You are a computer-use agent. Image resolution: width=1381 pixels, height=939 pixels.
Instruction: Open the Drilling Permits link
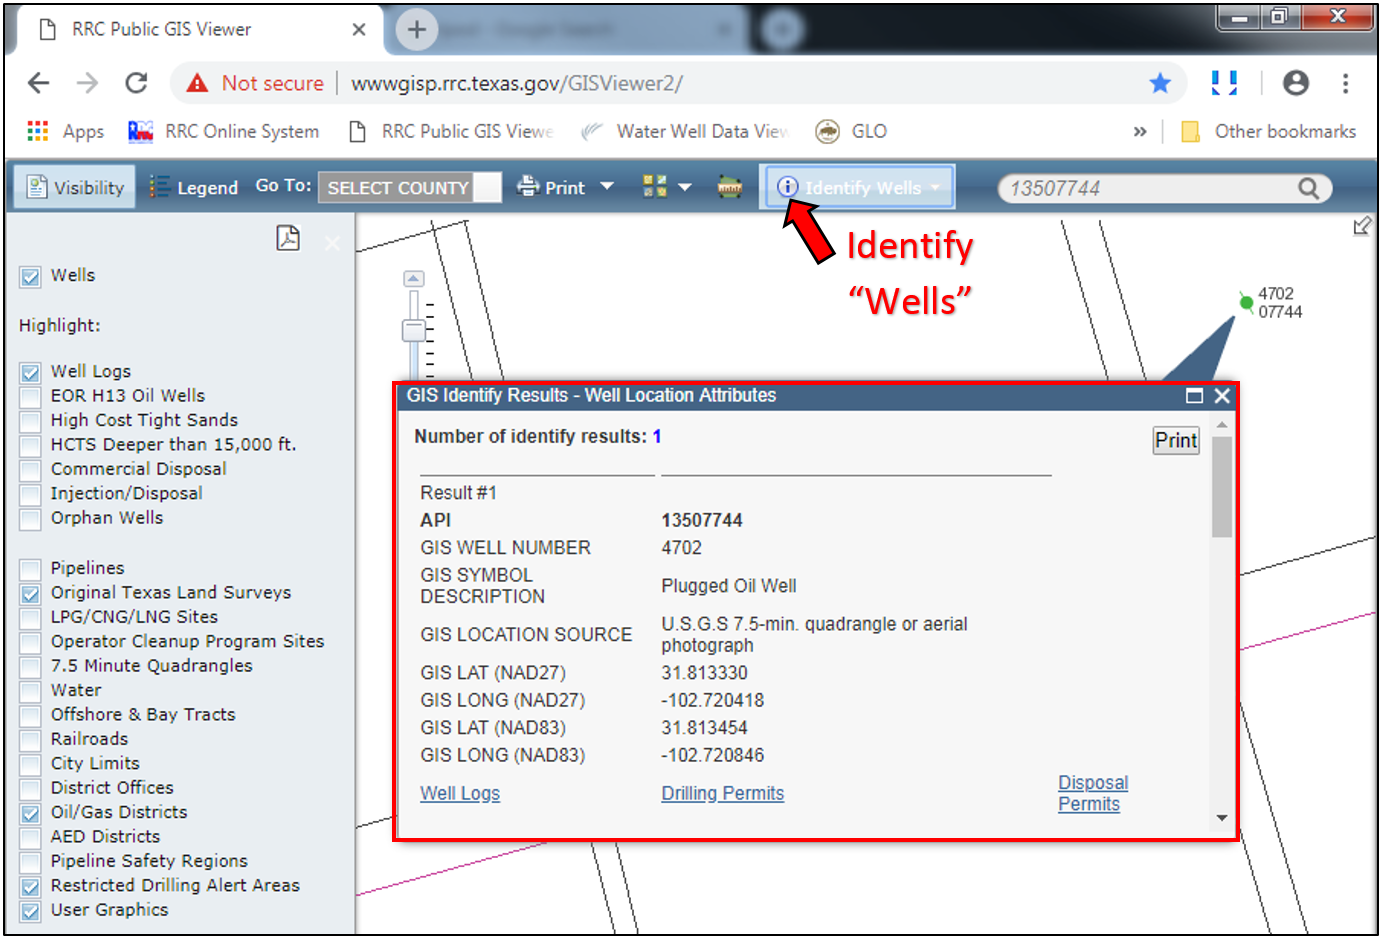pos(722,793)
